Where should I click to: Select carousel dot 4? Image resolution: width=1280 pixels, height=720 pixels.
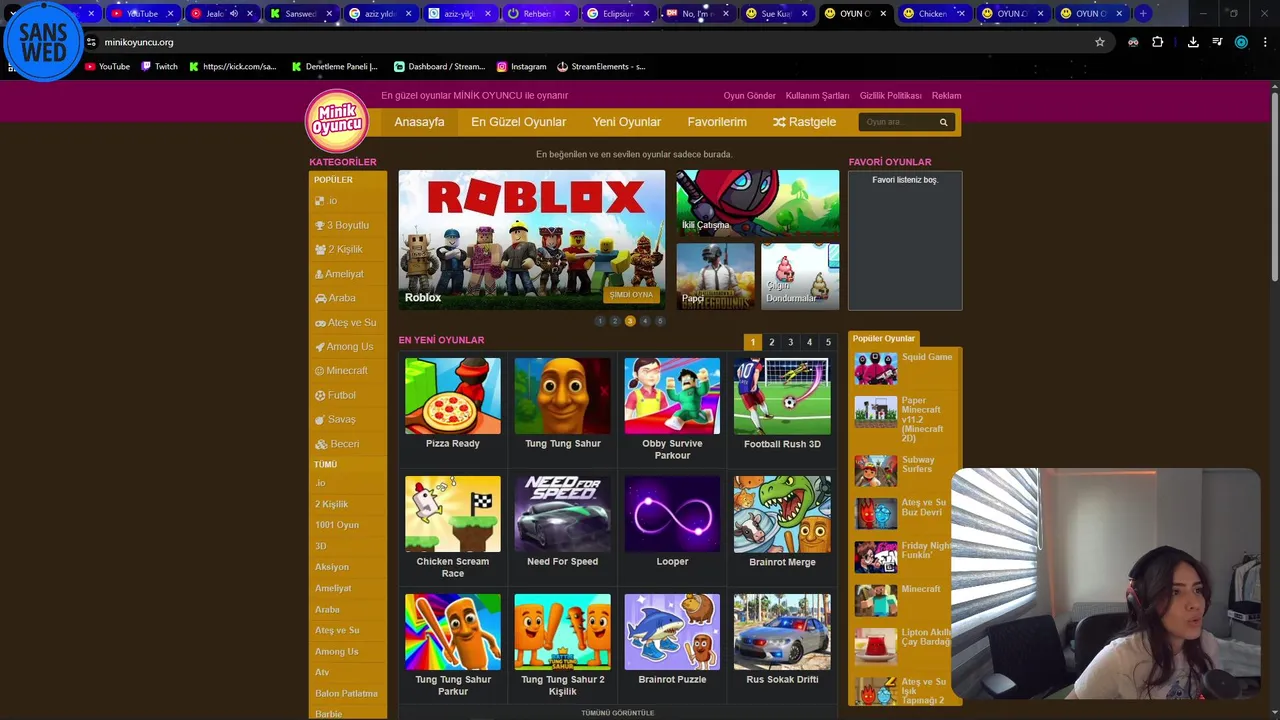click(645, 321)
